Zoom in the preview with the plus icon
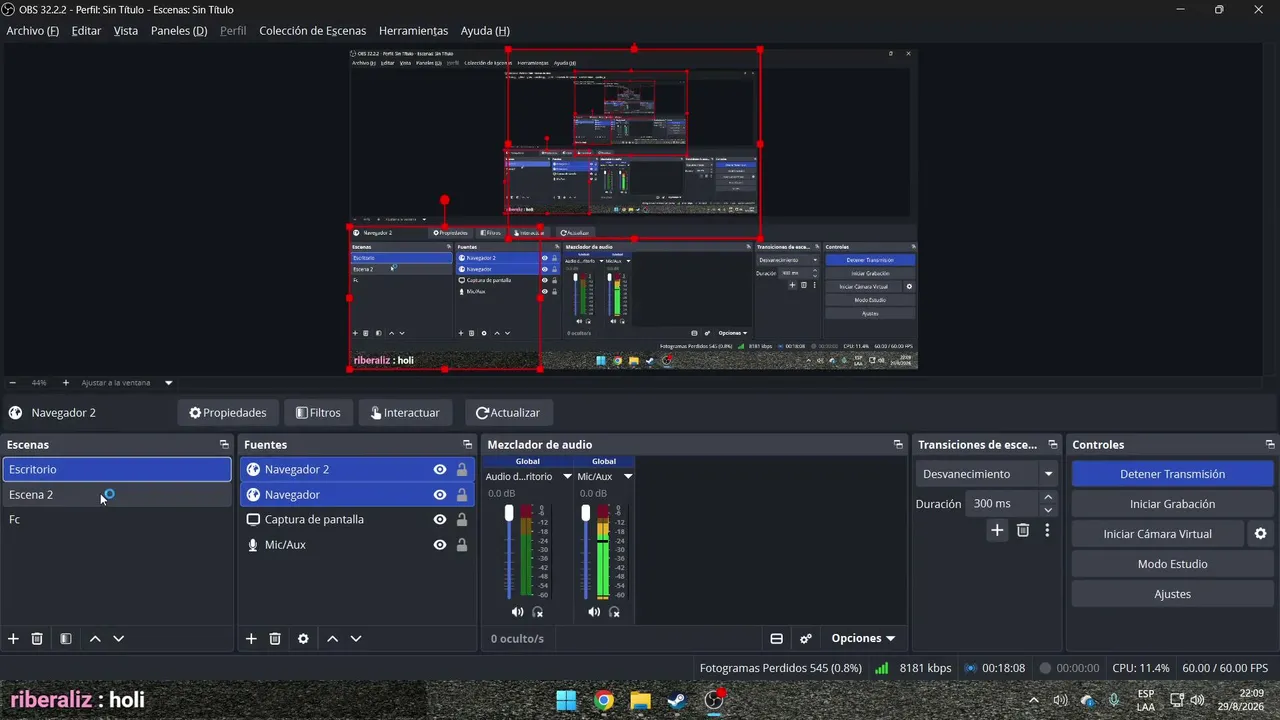The image size is (1280, 720). pyautogui.click(x=66, y=383)
